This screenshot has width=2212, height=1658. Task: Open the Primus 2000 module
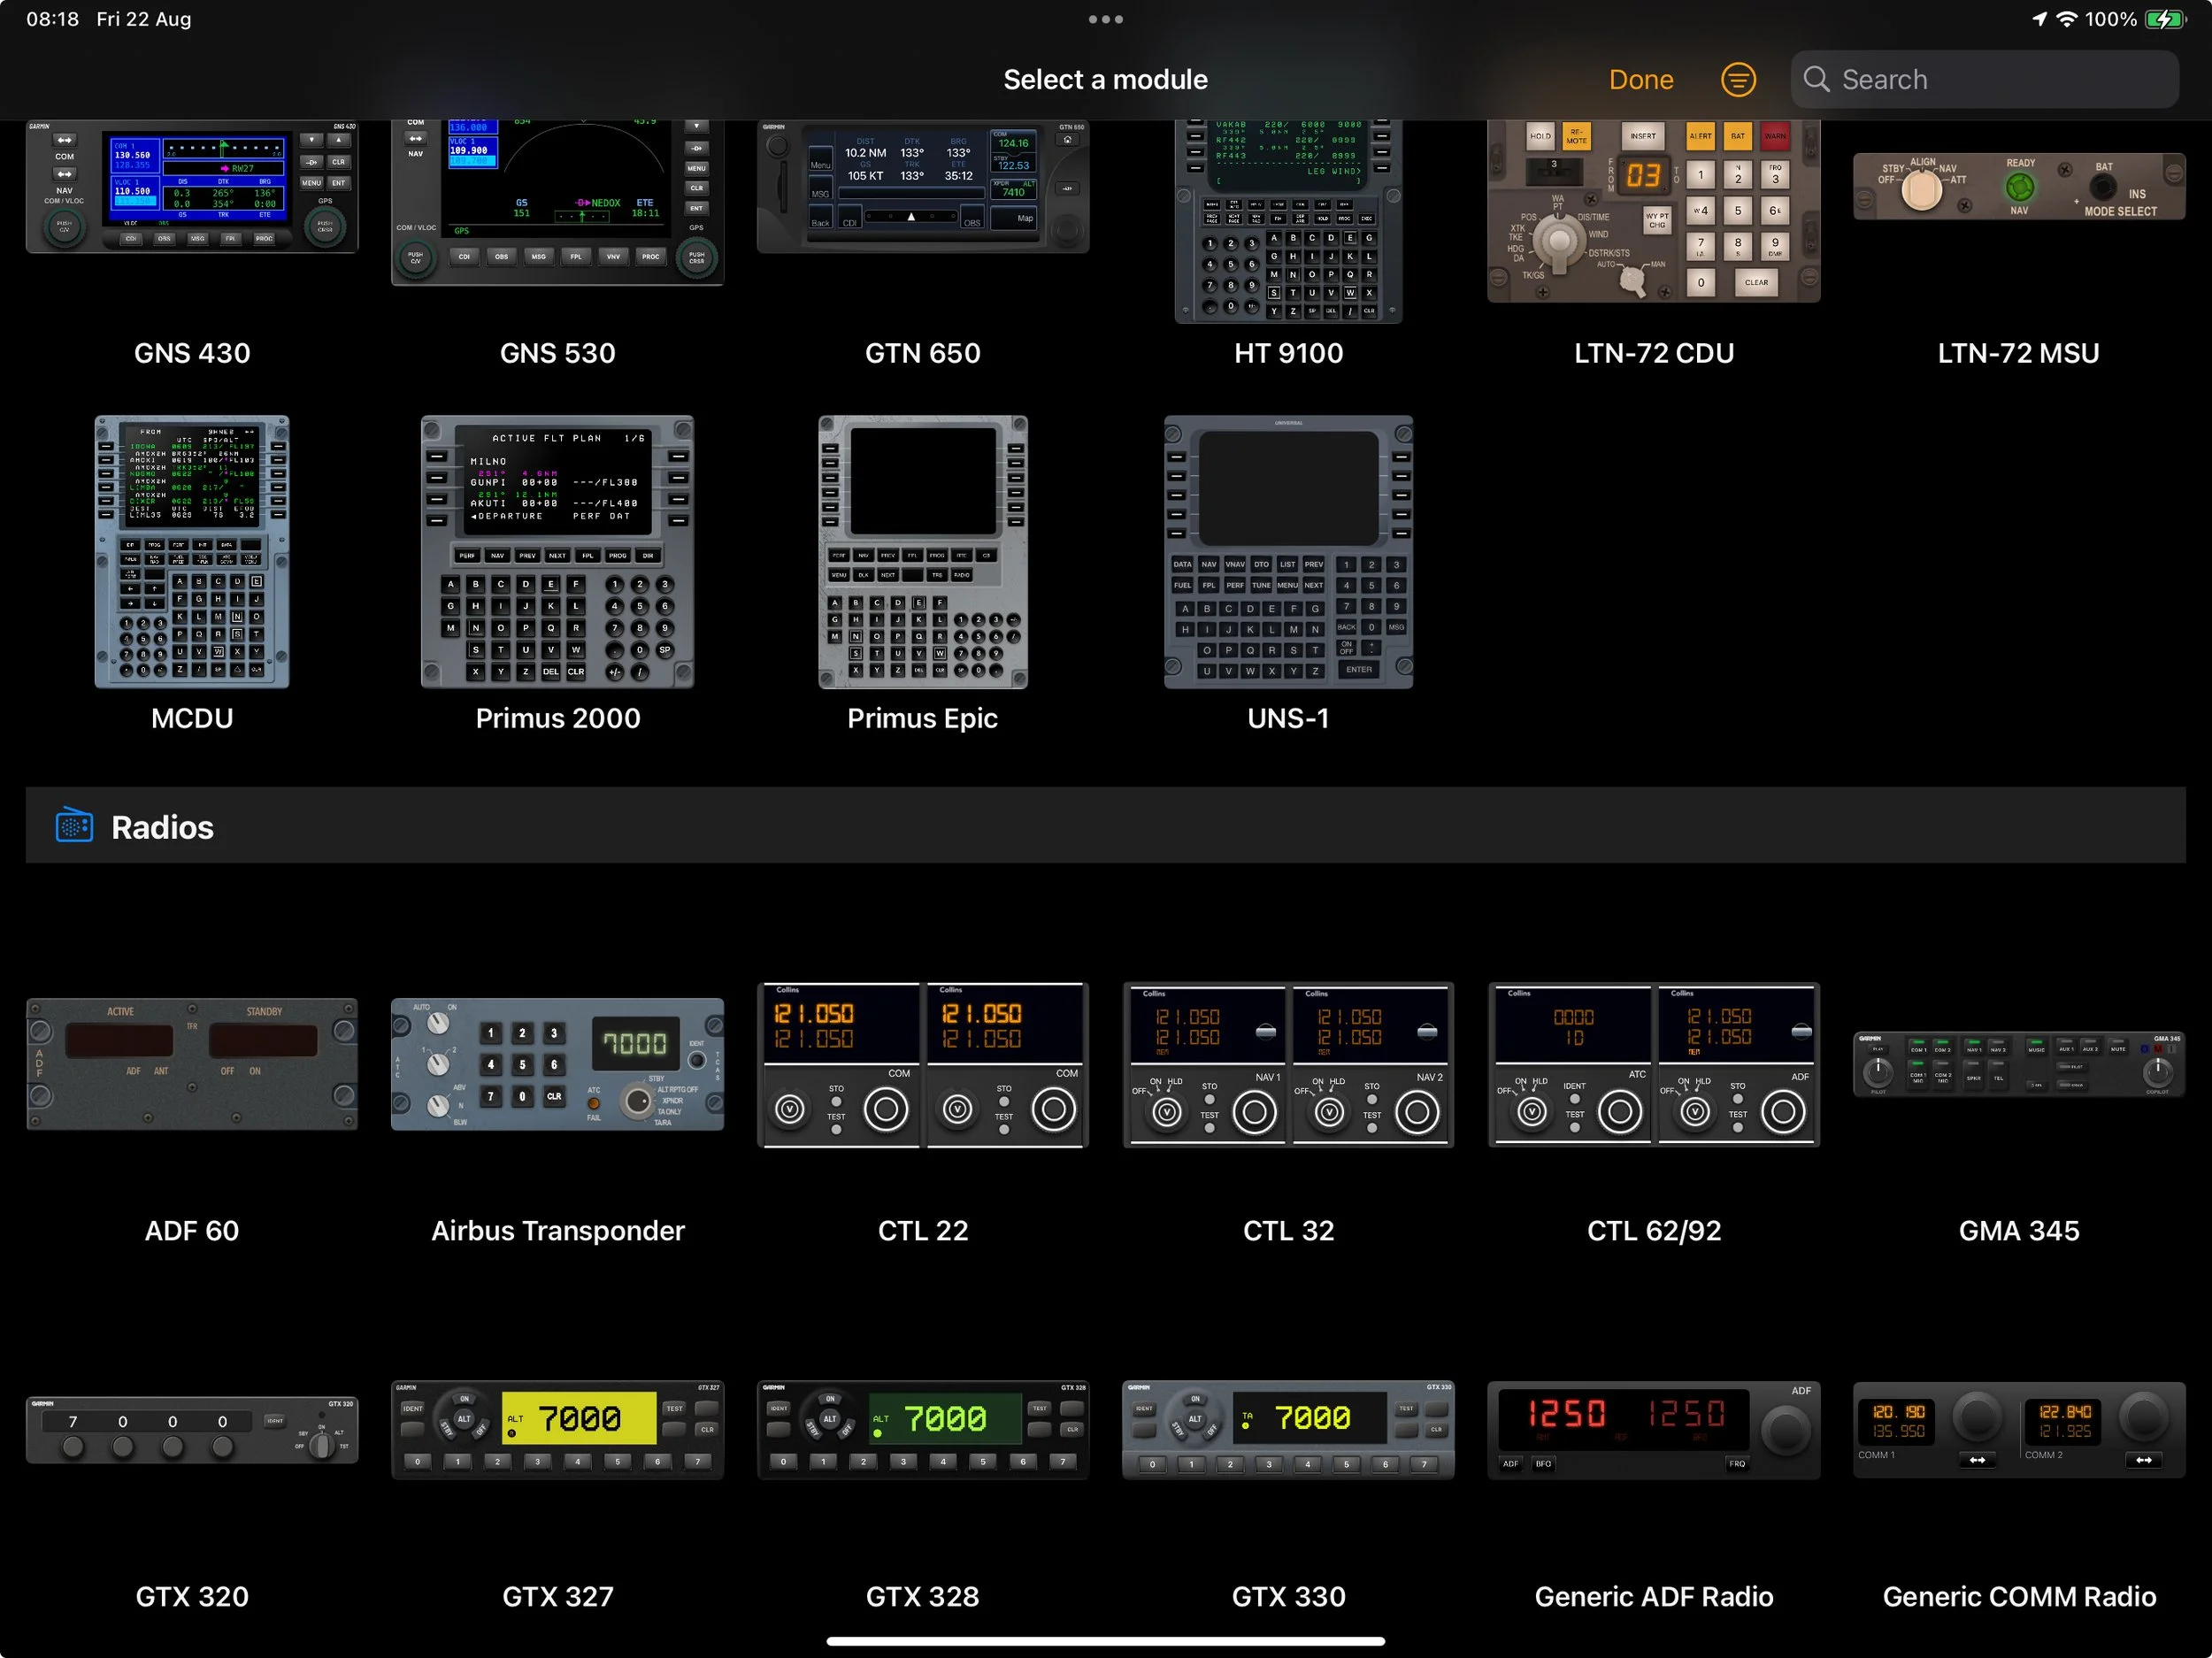557,552
